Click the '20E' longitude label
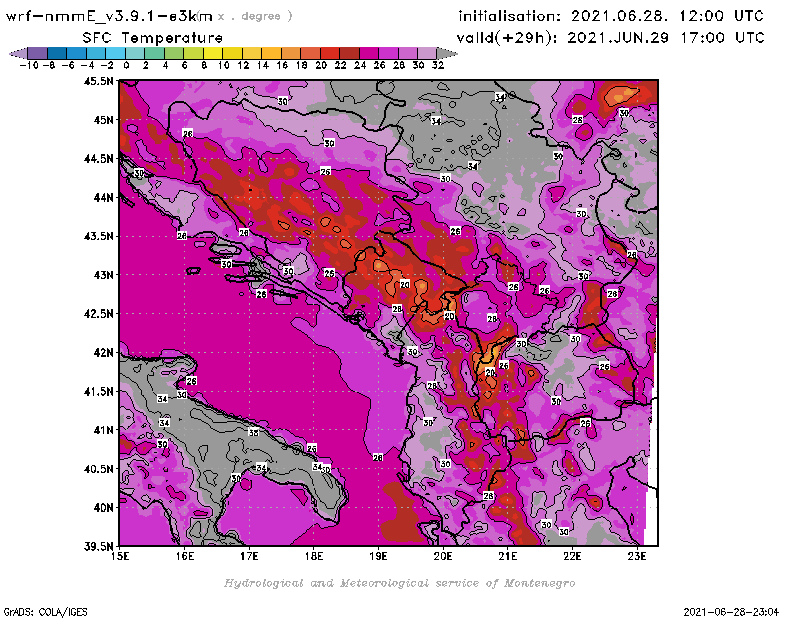 point(443,556)
